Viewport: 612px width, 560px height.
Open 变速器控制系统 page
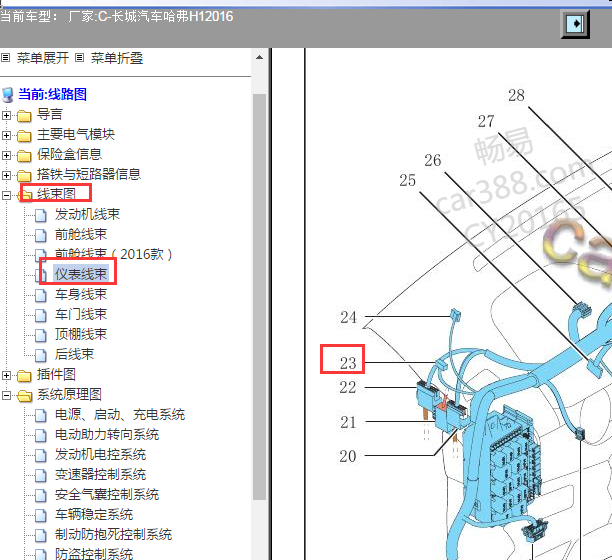pyautogui.click(x=100, y=475)
